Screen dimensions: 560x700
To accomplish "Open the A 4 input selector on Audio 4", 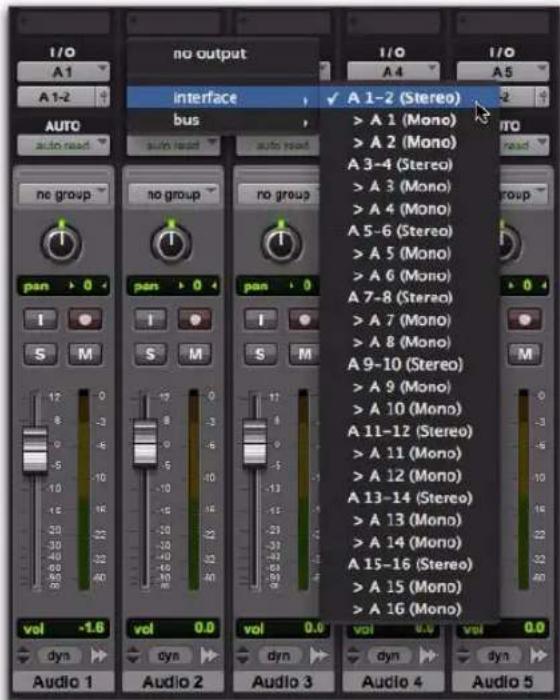I will point(393,71).
